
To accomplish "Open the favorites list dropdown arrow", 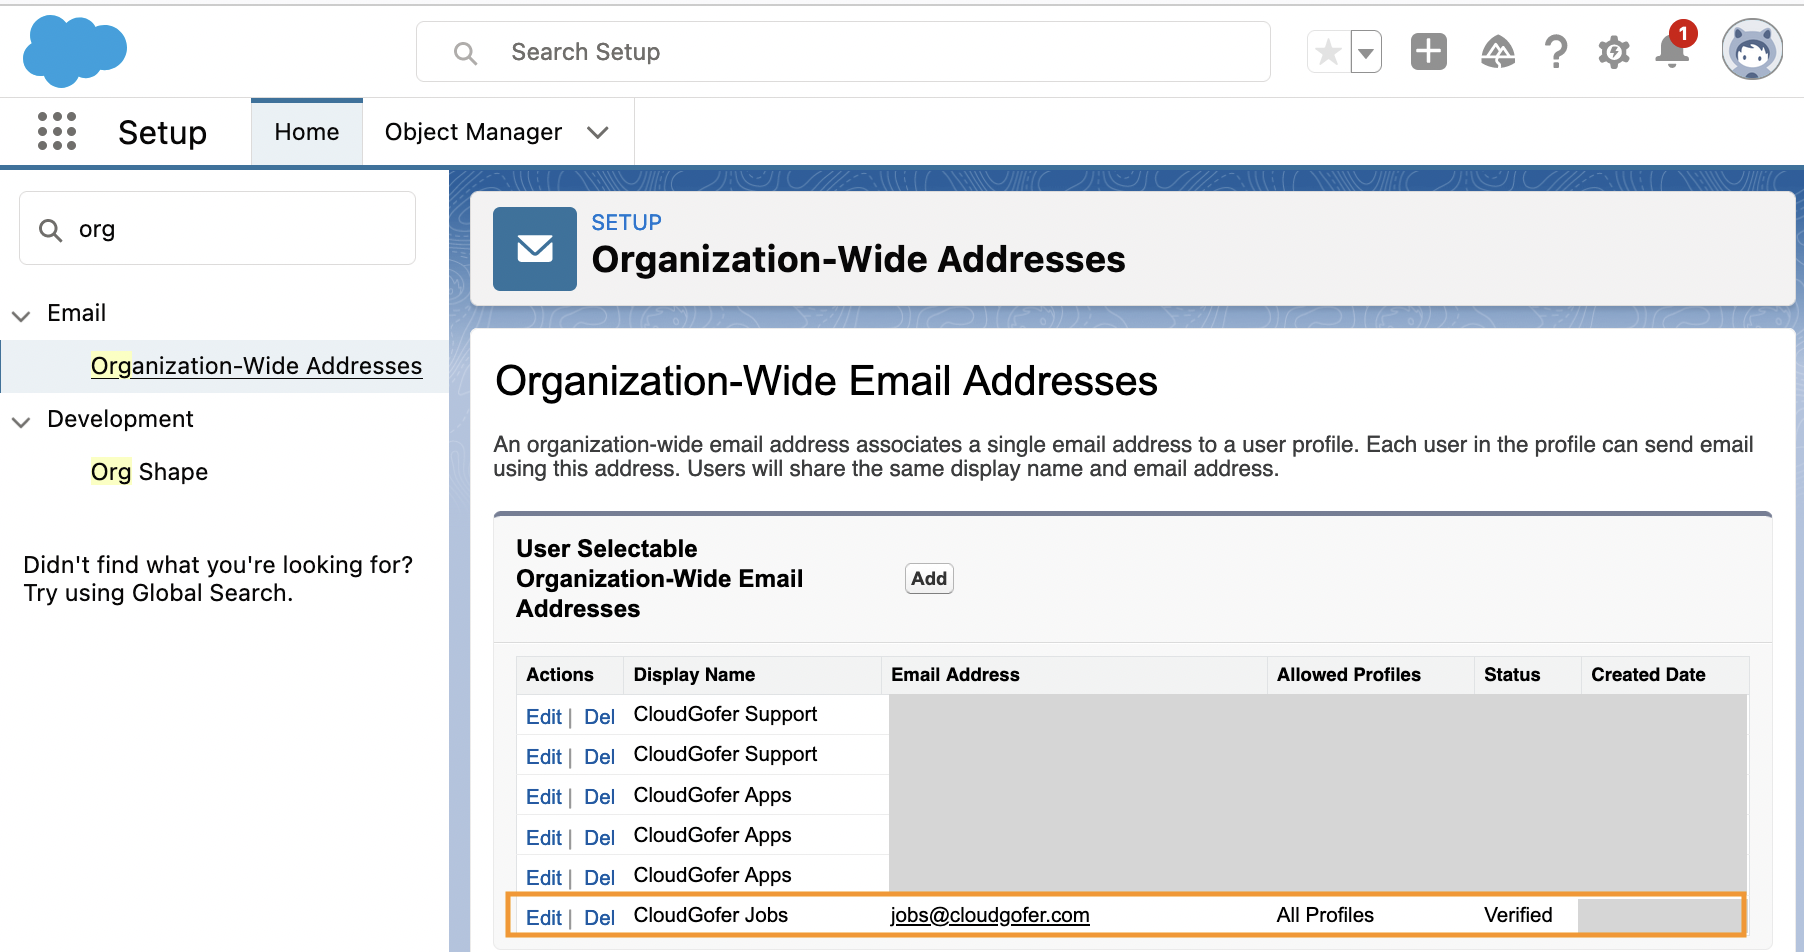I will point(1366,52).
